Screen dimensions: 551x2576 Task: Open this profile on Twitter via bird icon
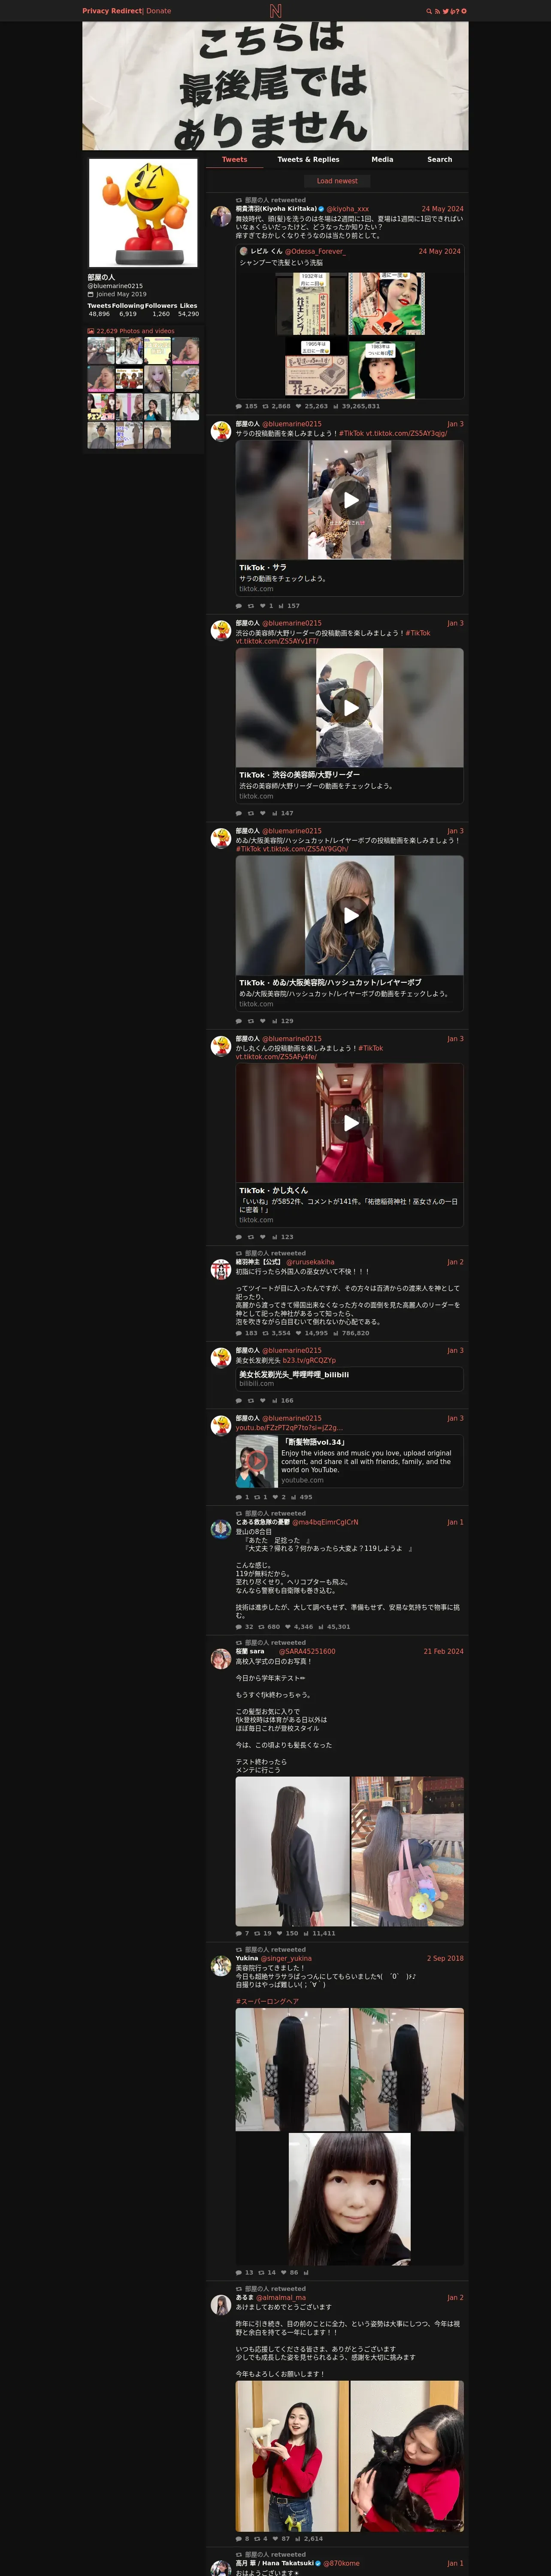[x=446, y=11]
